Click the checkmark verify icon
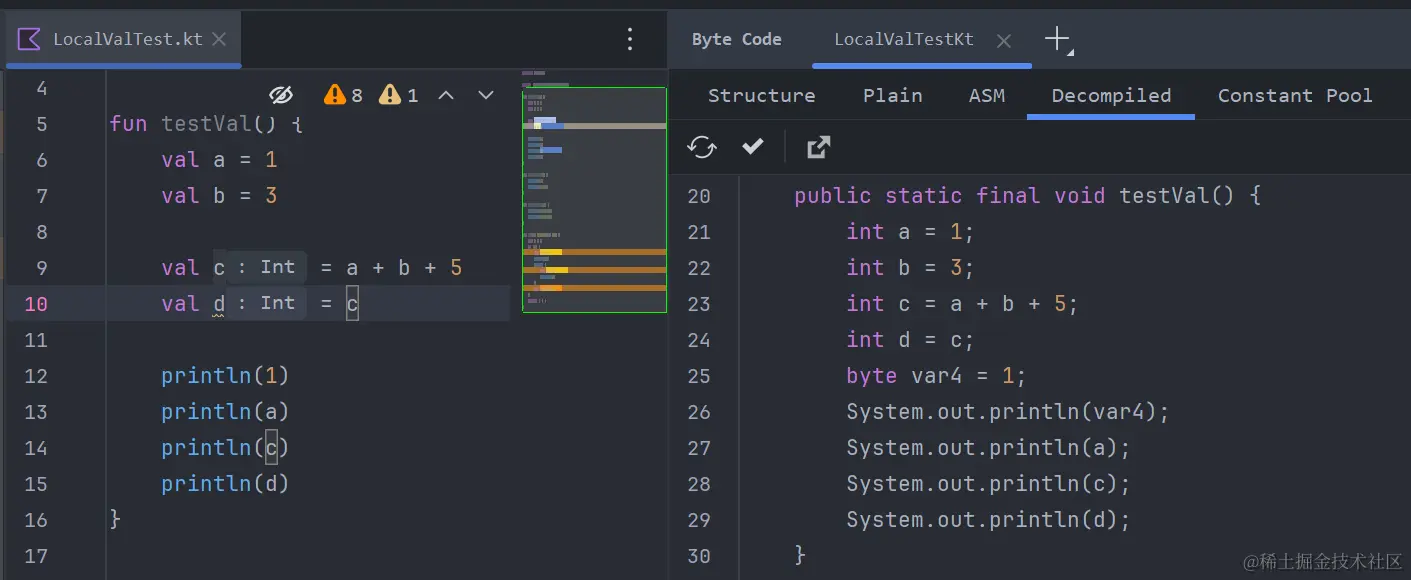This screenshot has height=580, width=1411. point(753,147)
